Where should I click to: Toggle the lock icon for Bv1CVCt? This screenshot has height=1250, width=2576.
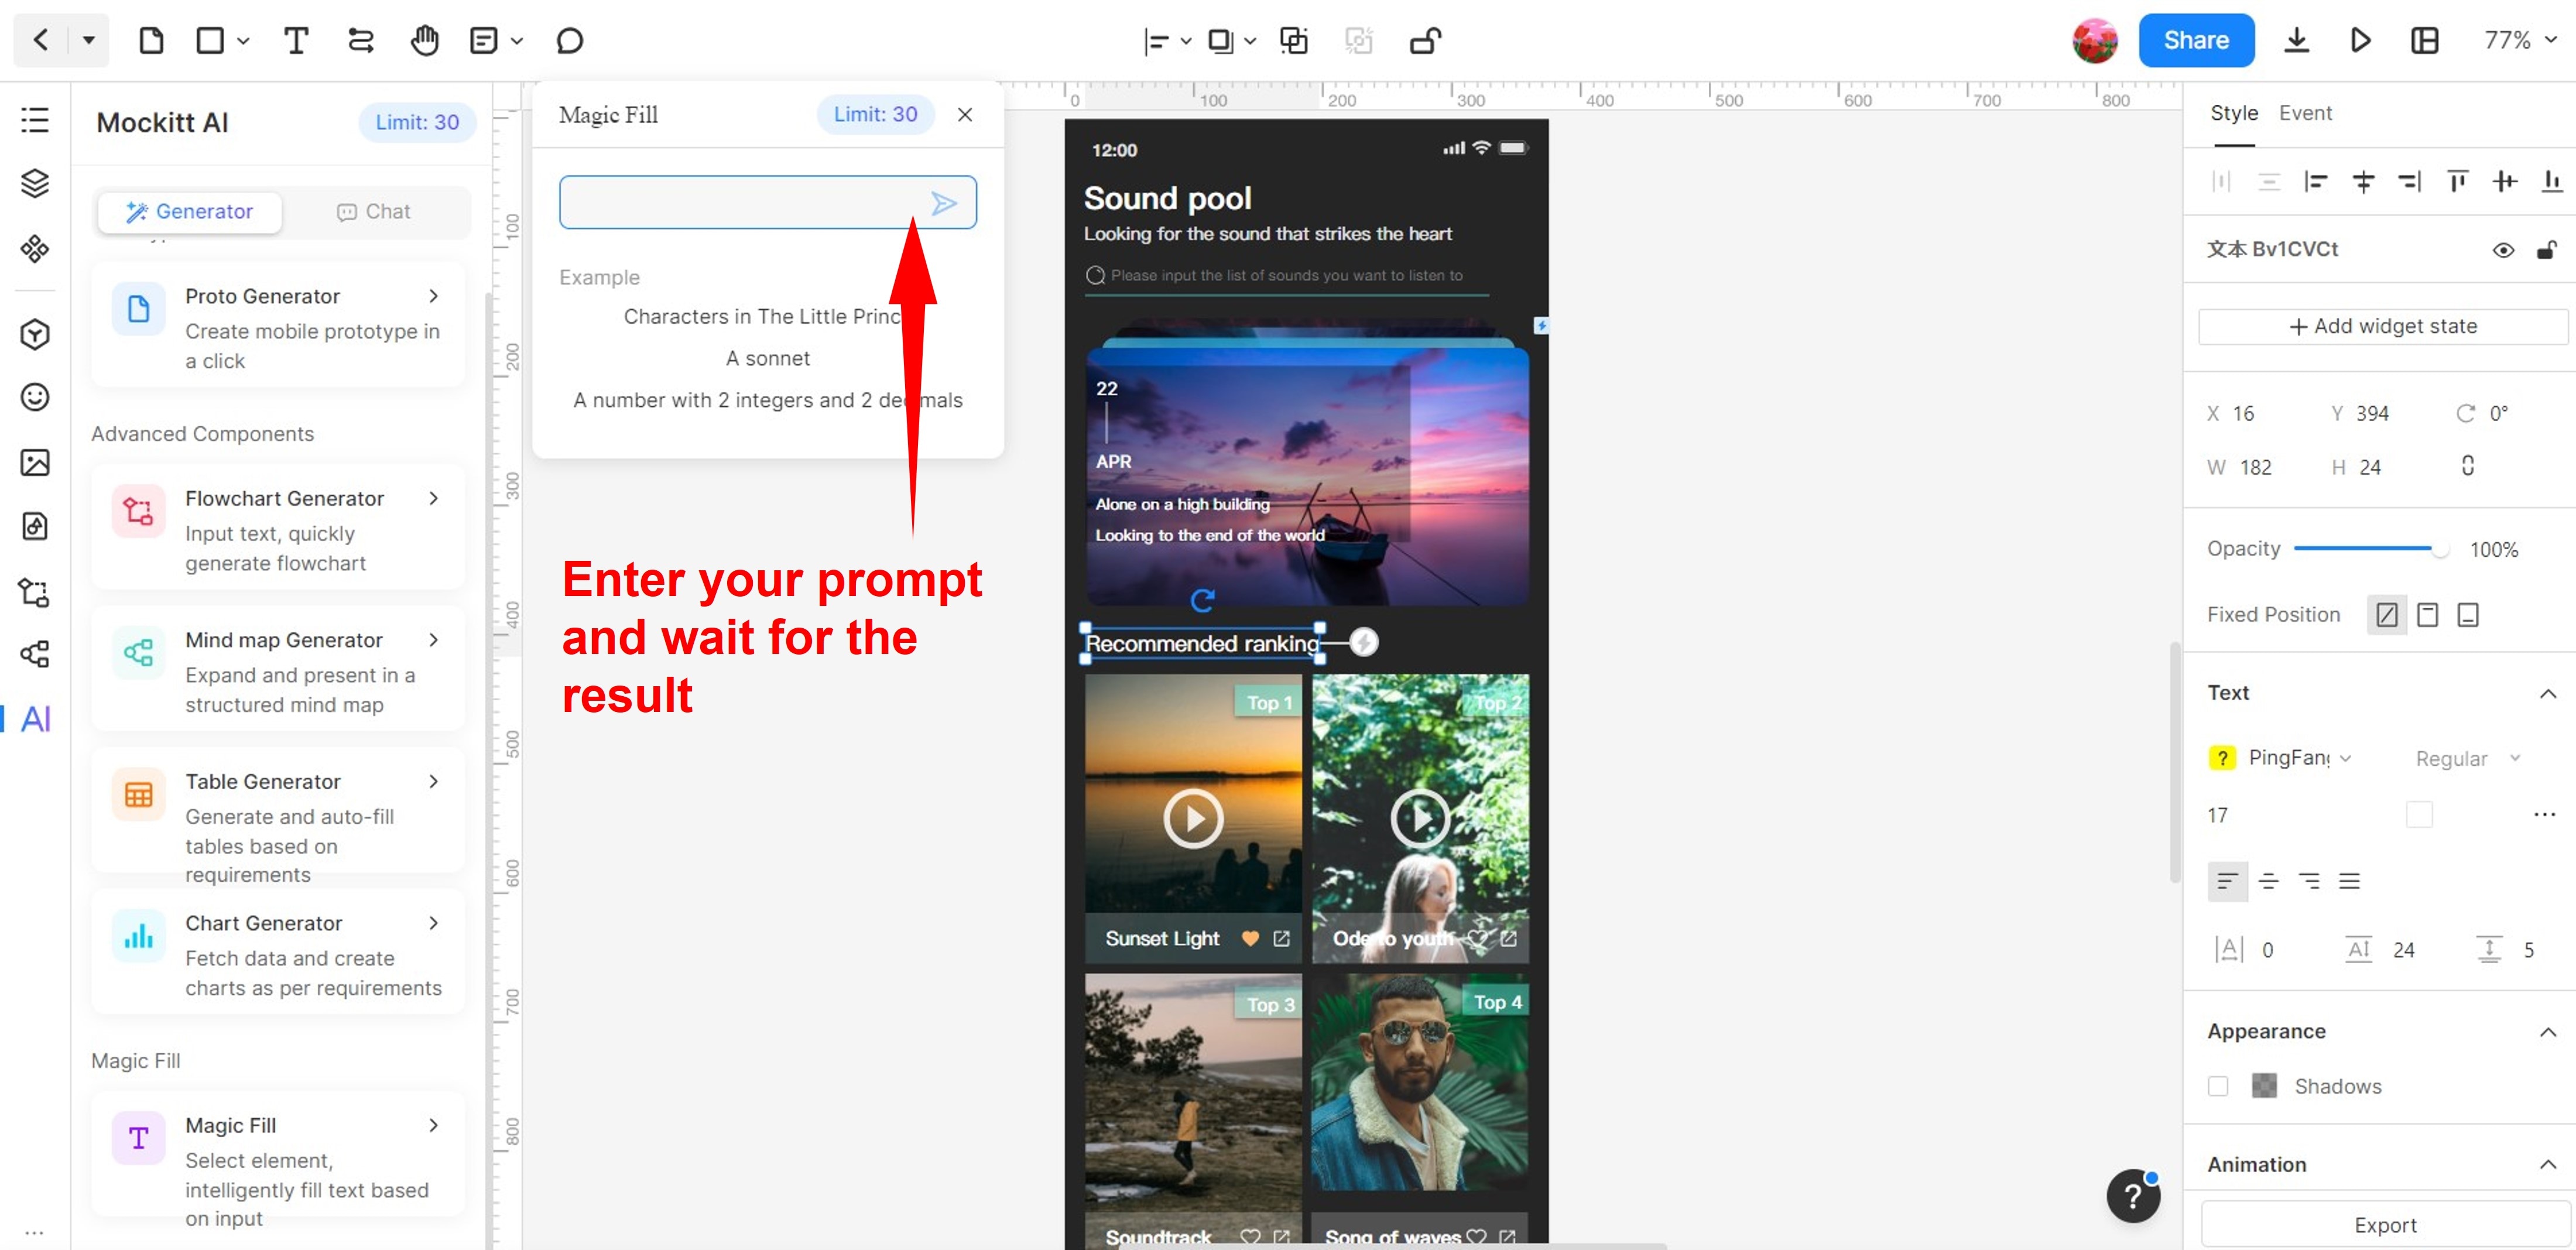[2546, 250]
